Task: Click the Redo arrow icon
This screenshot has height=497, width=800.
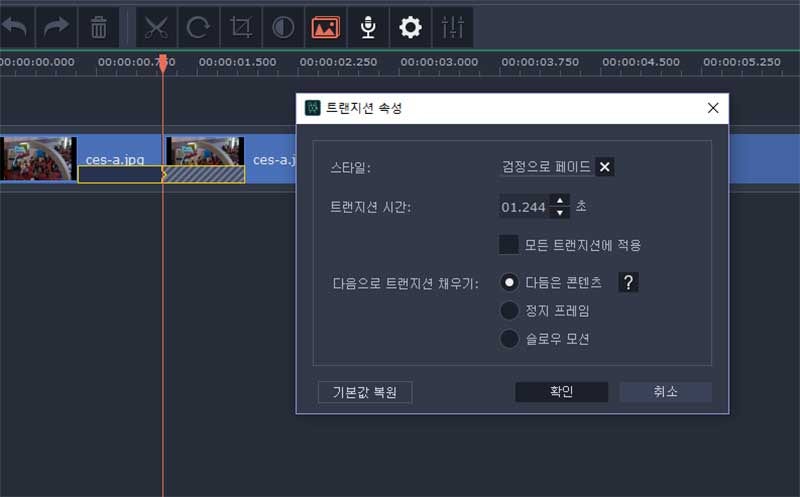Action: point(56,27)
